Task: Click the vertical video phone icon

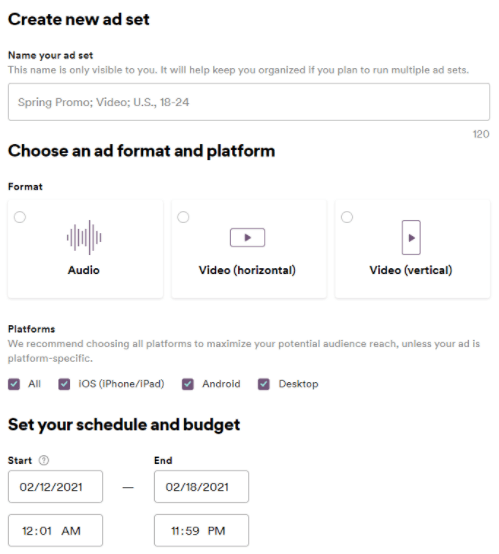Action: point(411,237)
